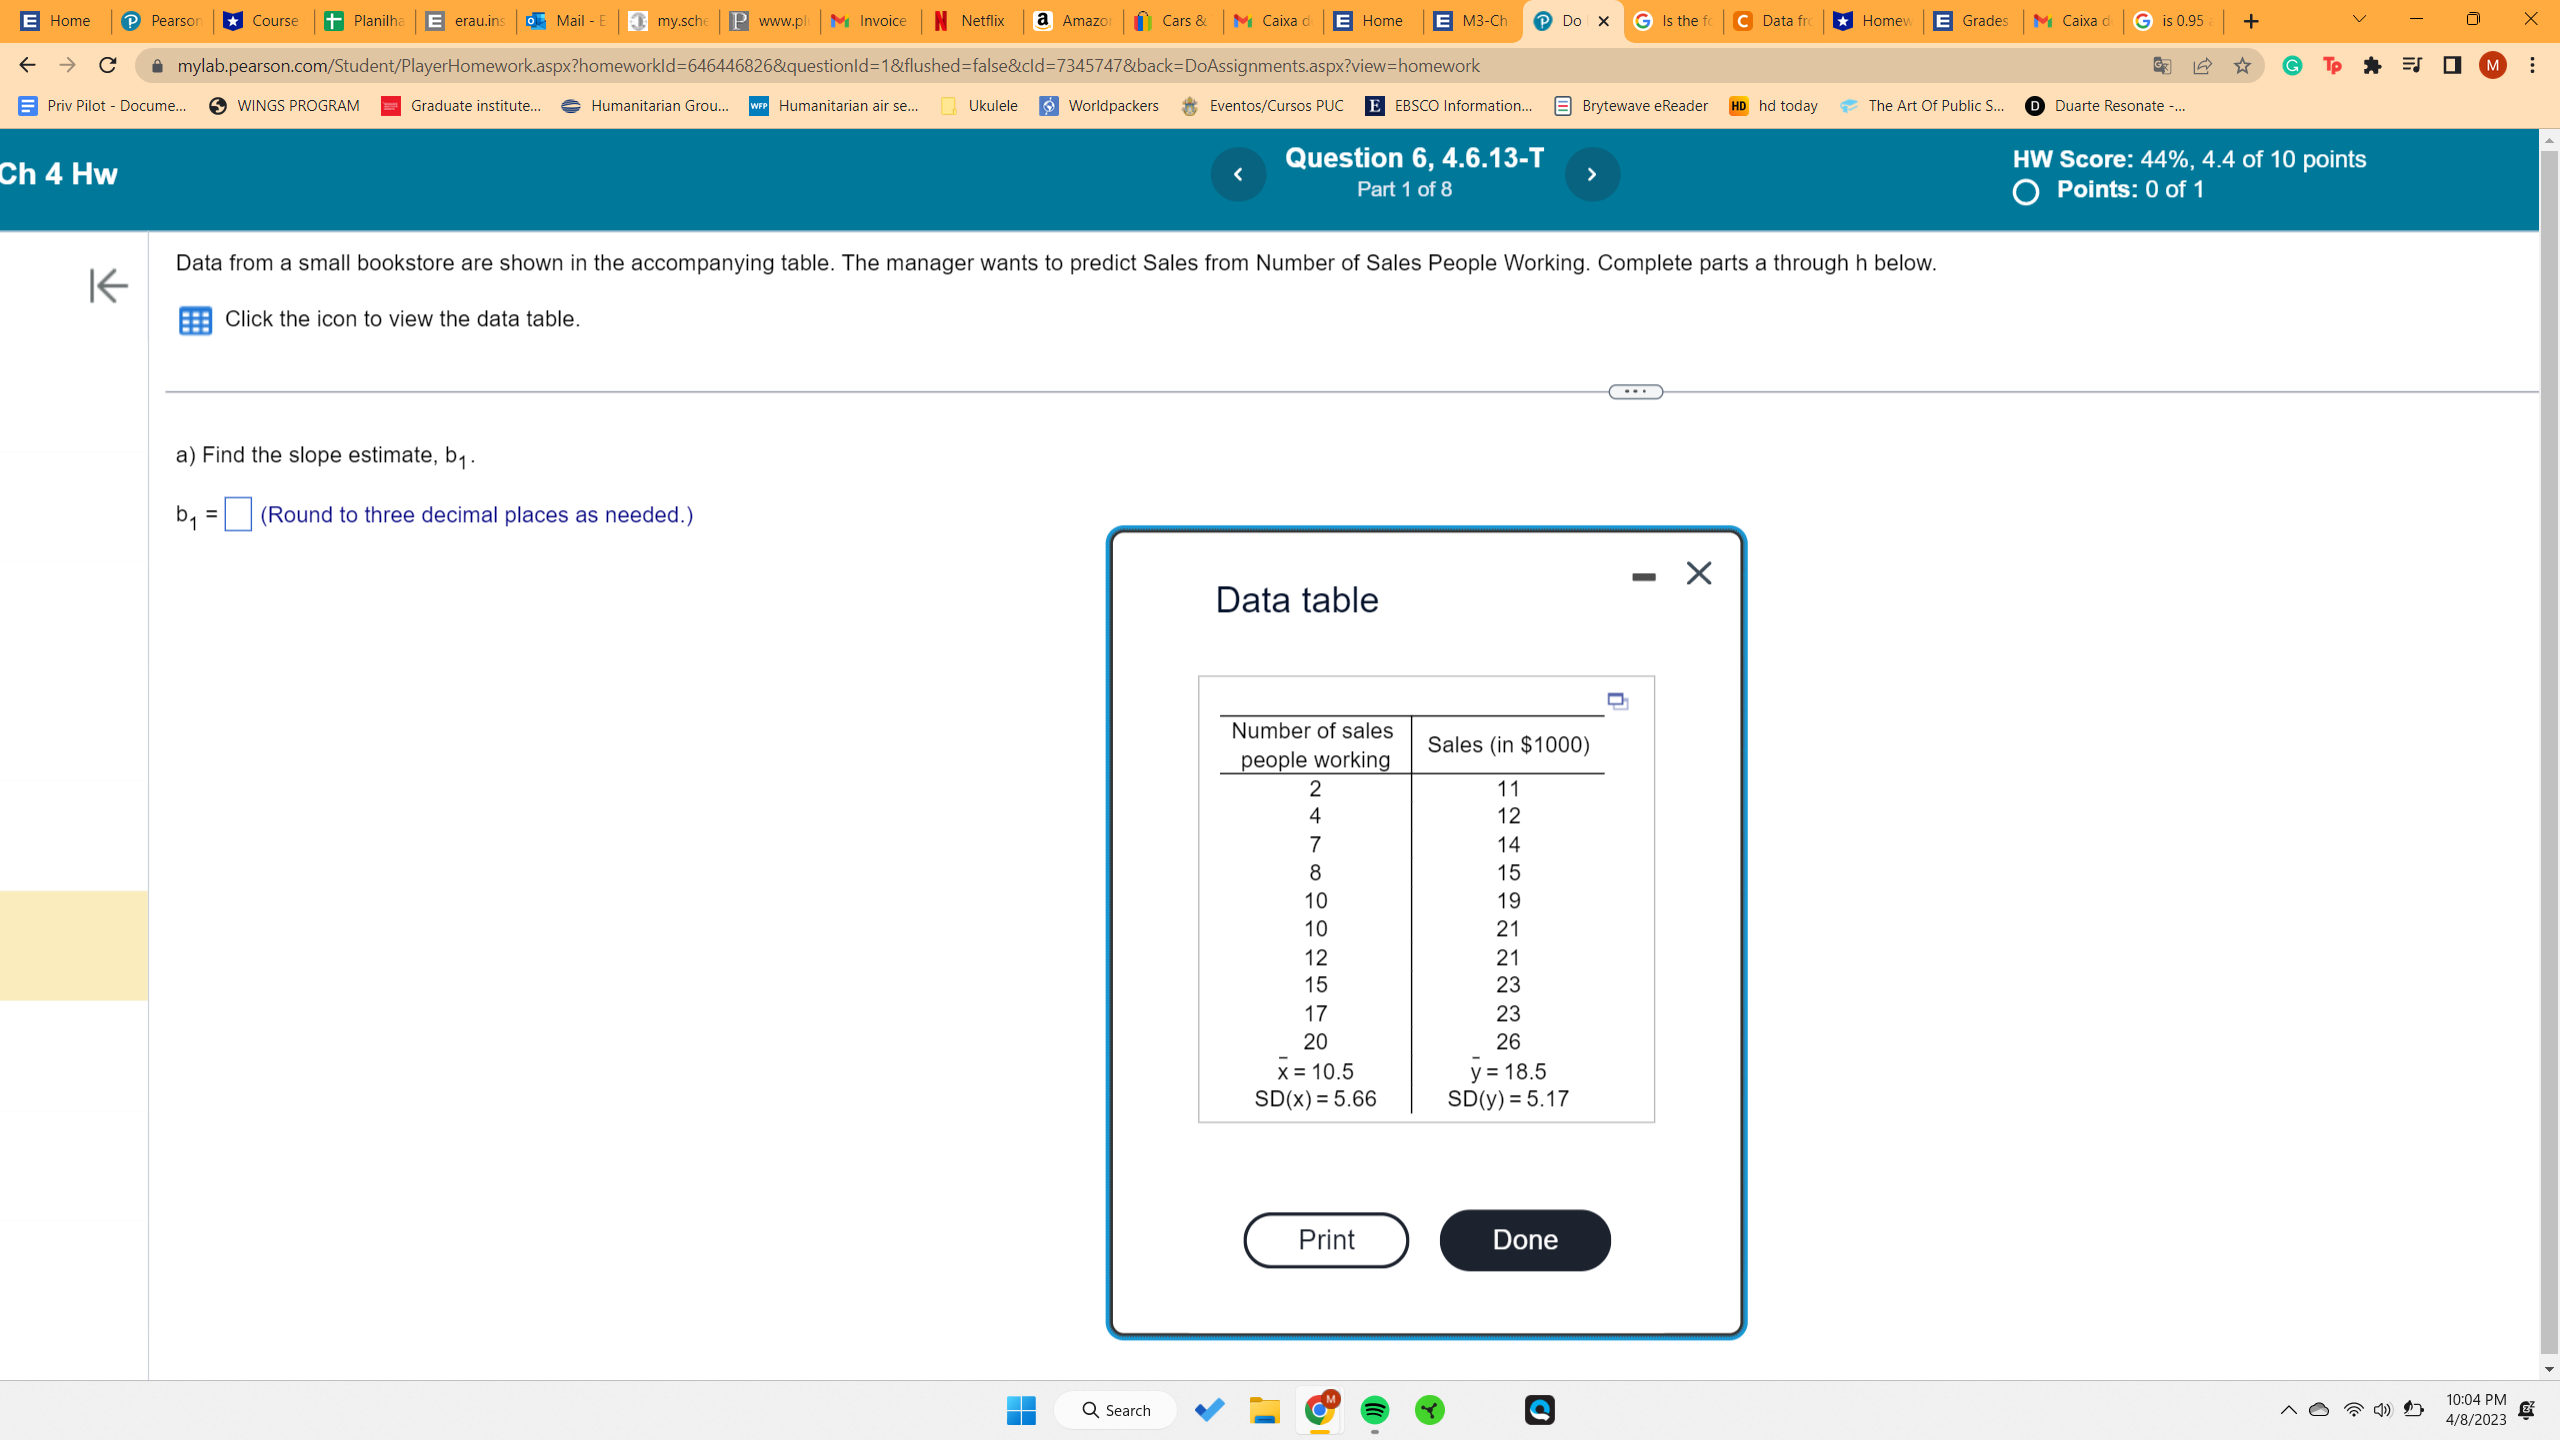Viewport: 2560px width, 1440px height.
Task: Open the data table icon
Action: click(195, 320)
